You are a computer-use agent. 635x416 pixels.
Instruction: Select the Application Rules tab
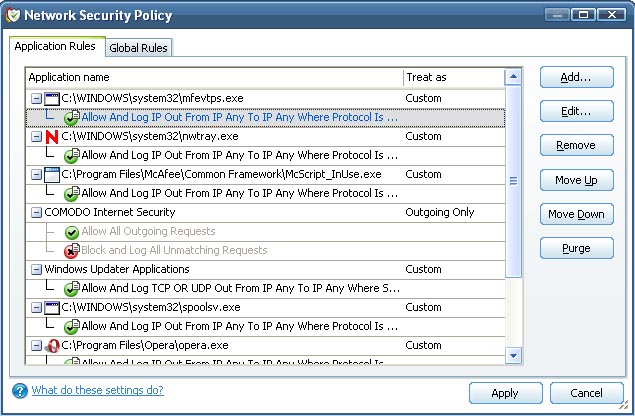(55, 46)
